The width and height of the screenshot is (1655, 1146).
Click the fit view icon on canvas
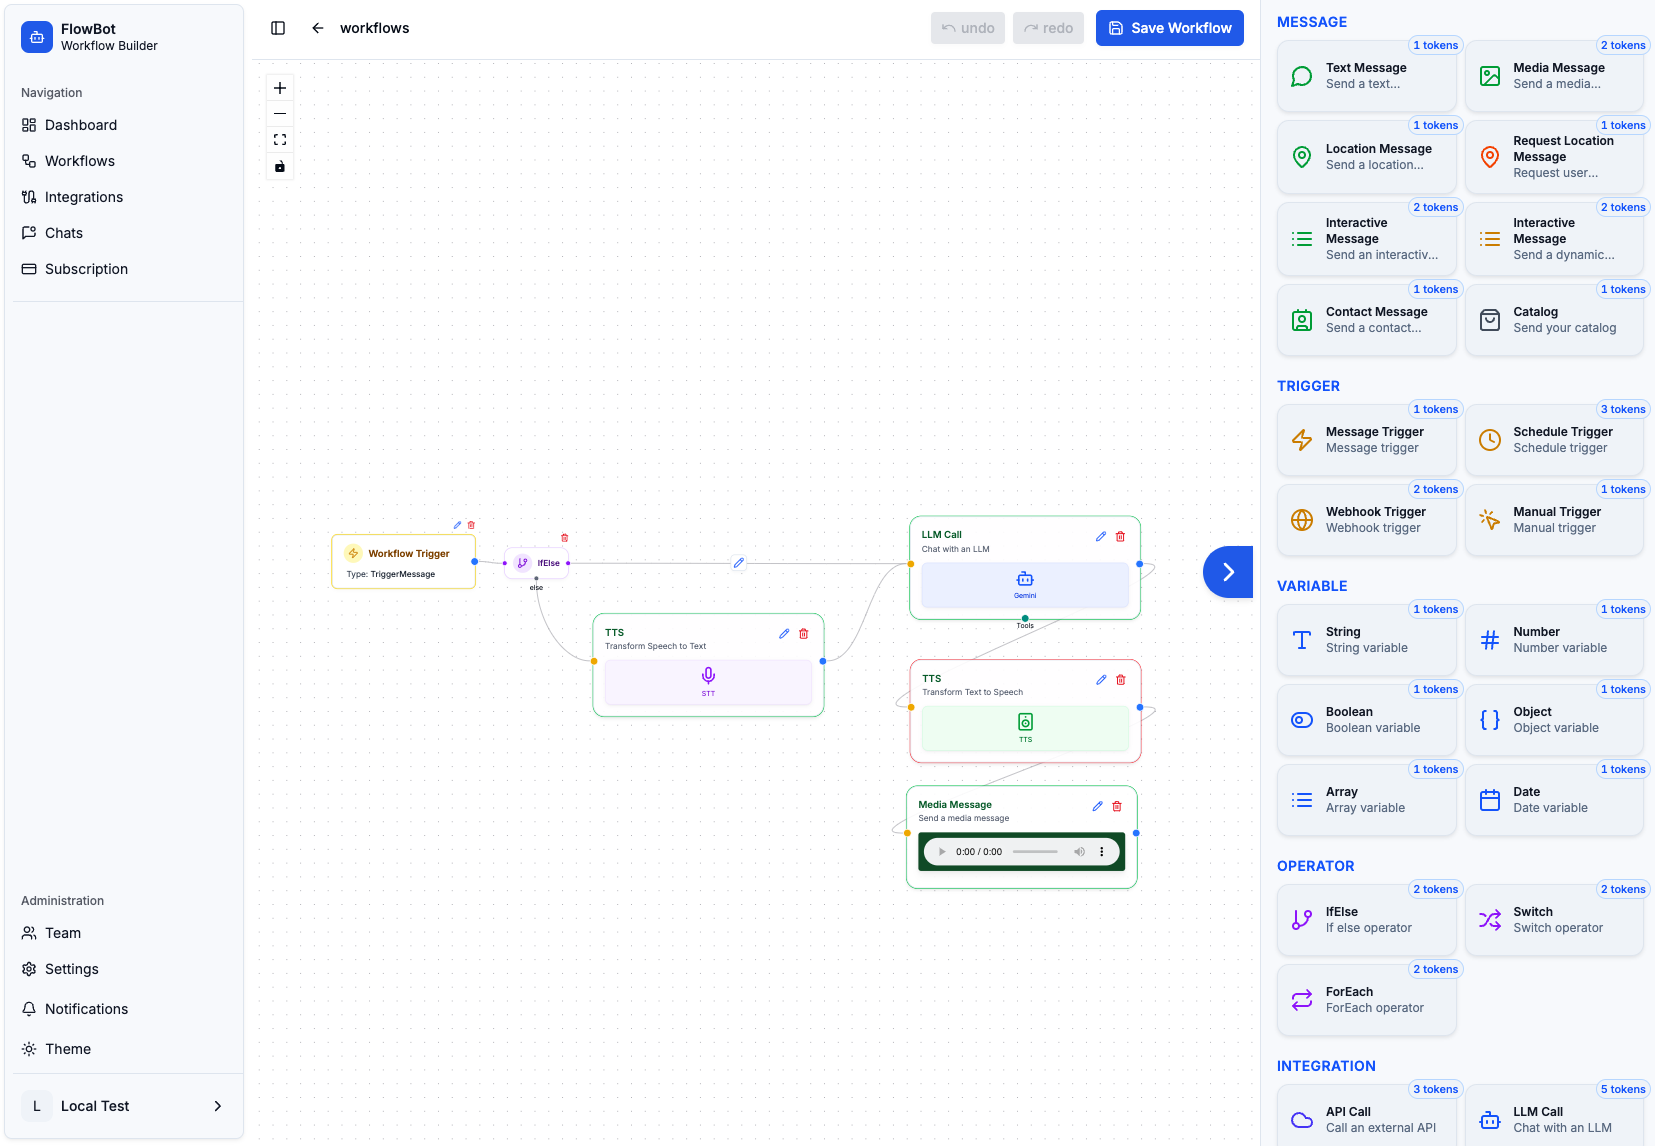[x=280, y=140]
